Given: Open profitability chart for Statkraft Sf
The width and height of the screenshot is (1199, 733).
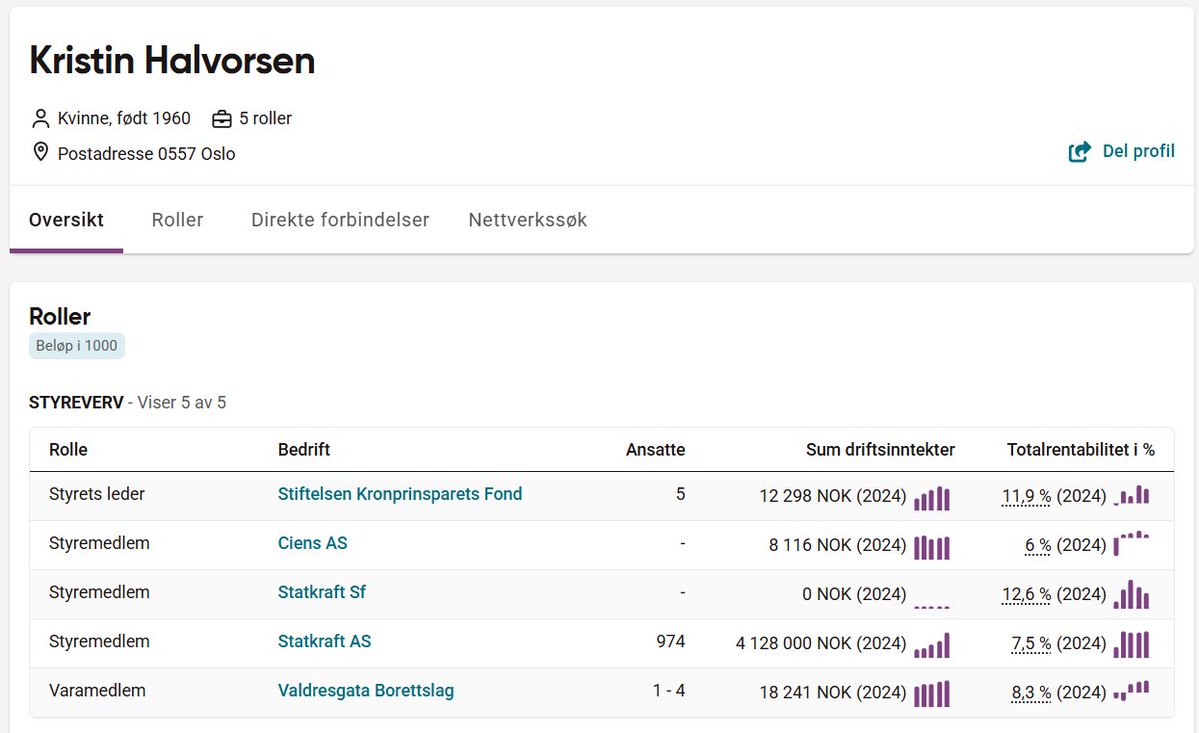Looking at the screenshot, I should [1132, 595].
